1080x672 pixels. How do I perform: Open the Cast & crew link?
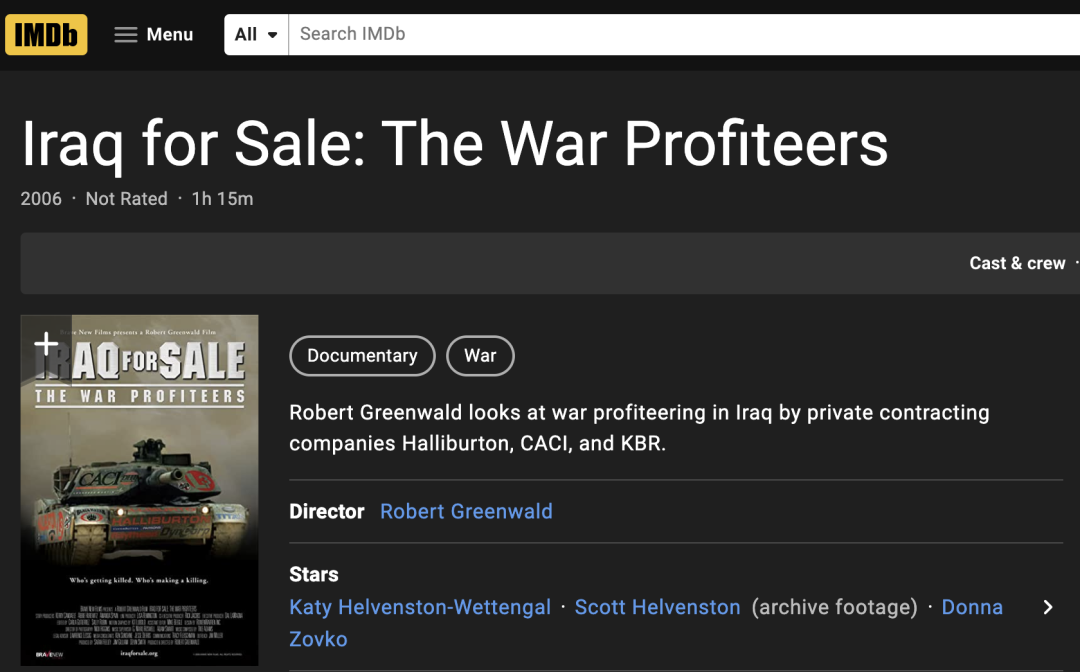coord(1017,263)
